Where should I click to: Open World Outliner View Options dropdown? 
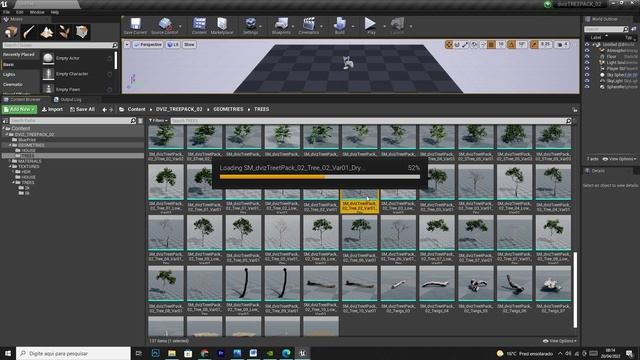tap(619, 159)
